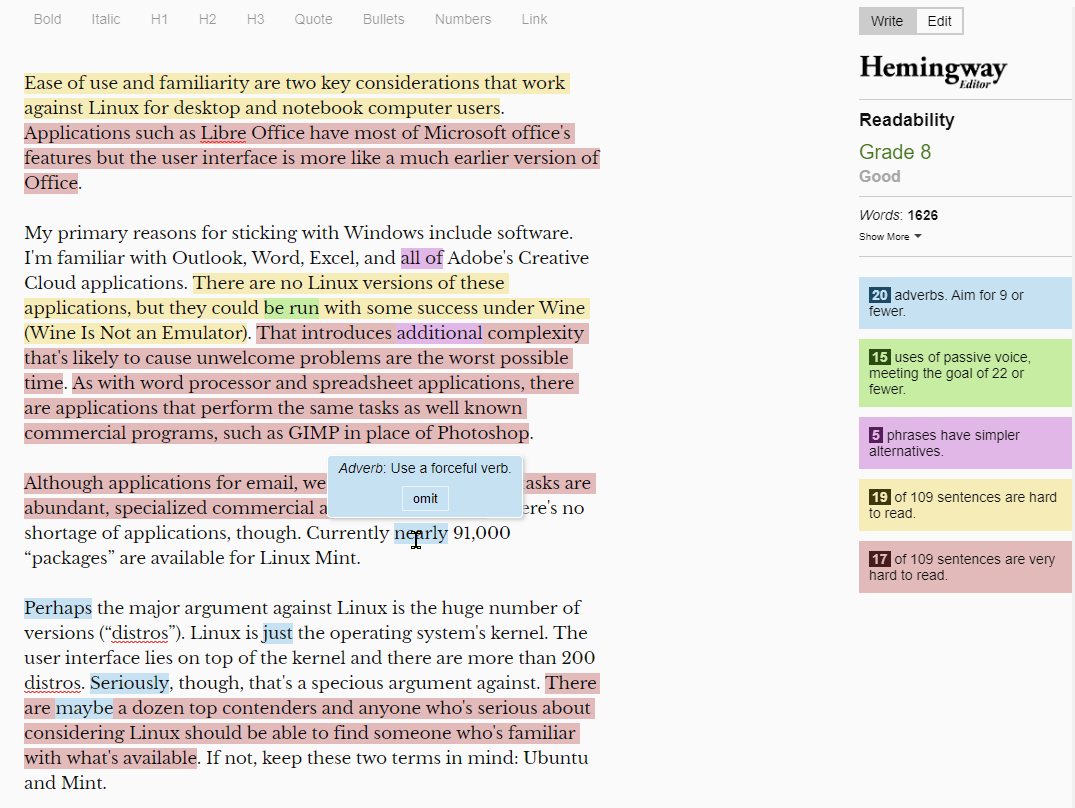This screenshot has height=808, width=1075.
Task: Click the number 19 badge on hard sentences card
Action: point(880,497)
